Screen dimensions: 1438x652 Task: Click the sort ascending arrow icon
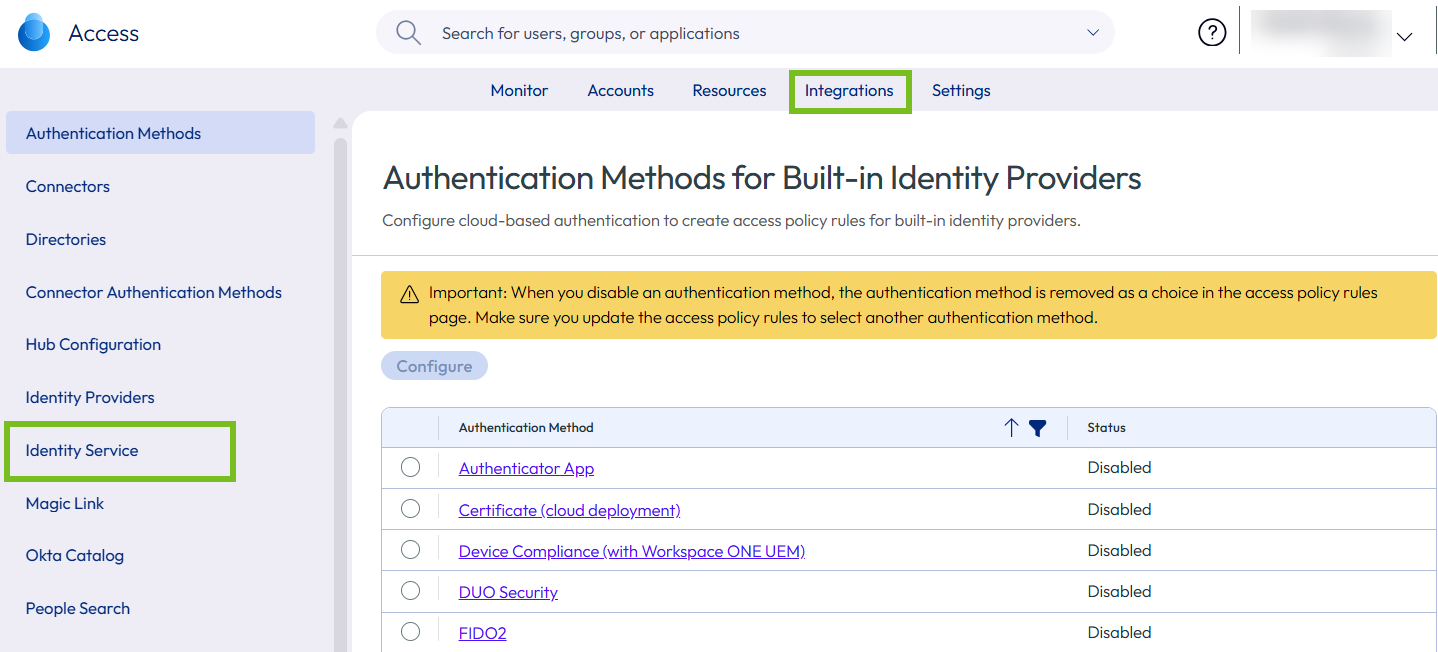pos(1011,428)
